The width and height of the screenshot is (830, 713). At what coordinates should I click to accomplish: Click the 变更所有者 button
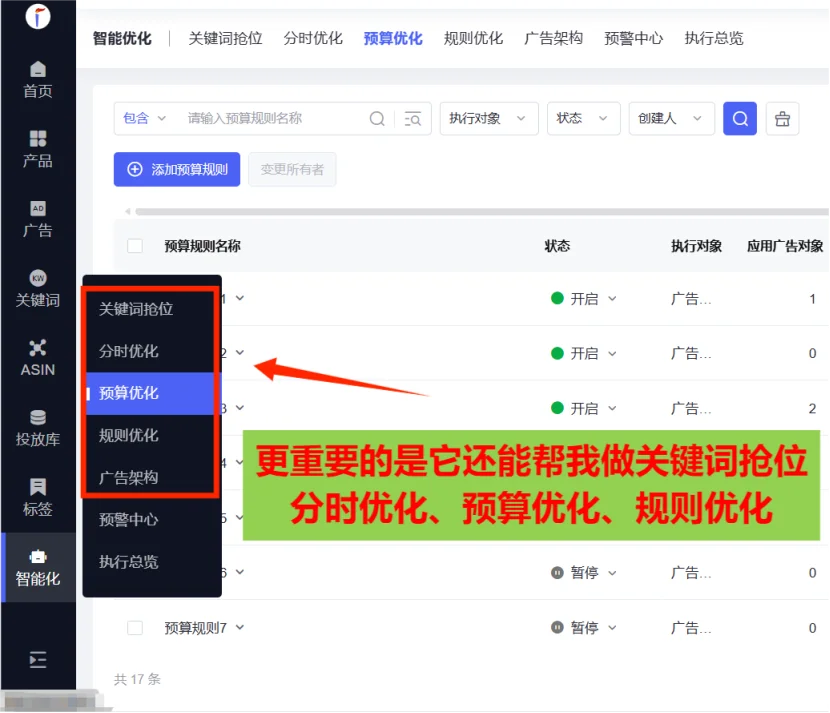[292, 169]
